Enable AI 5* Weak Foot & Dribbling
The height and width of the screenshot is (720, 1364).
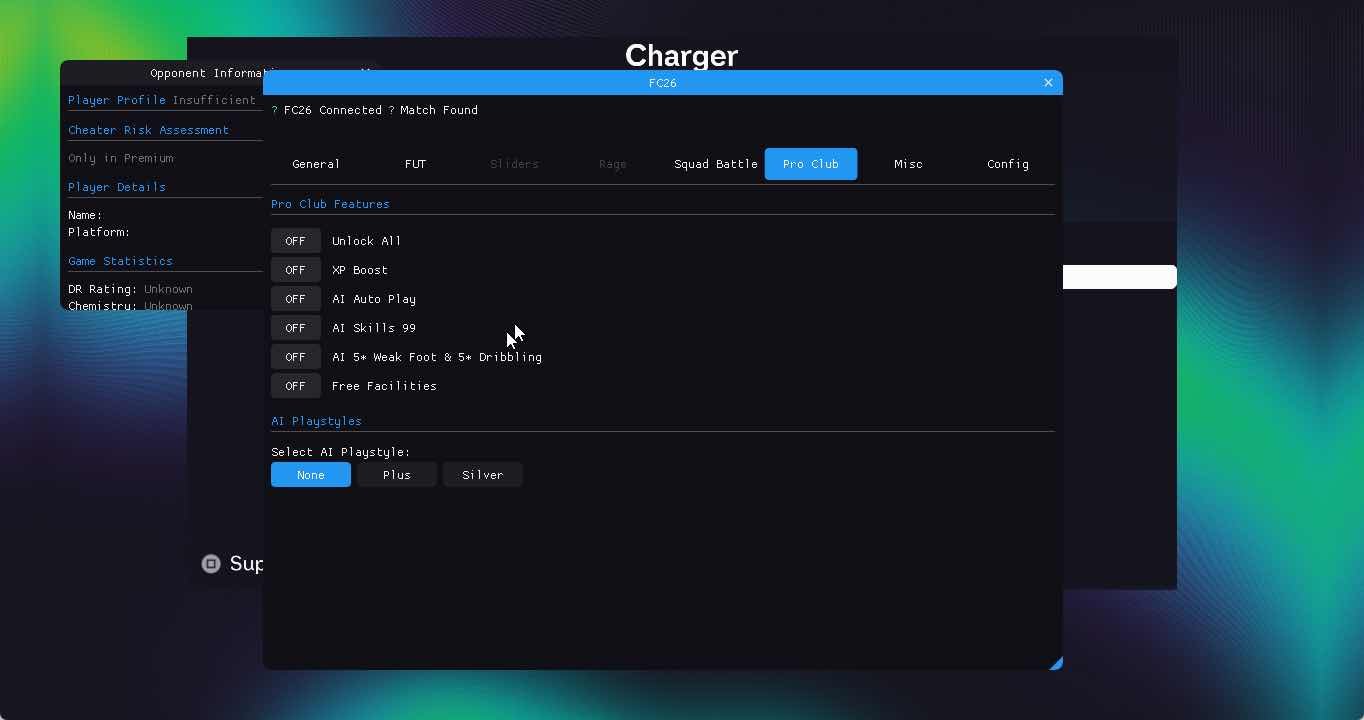(295, 357)
